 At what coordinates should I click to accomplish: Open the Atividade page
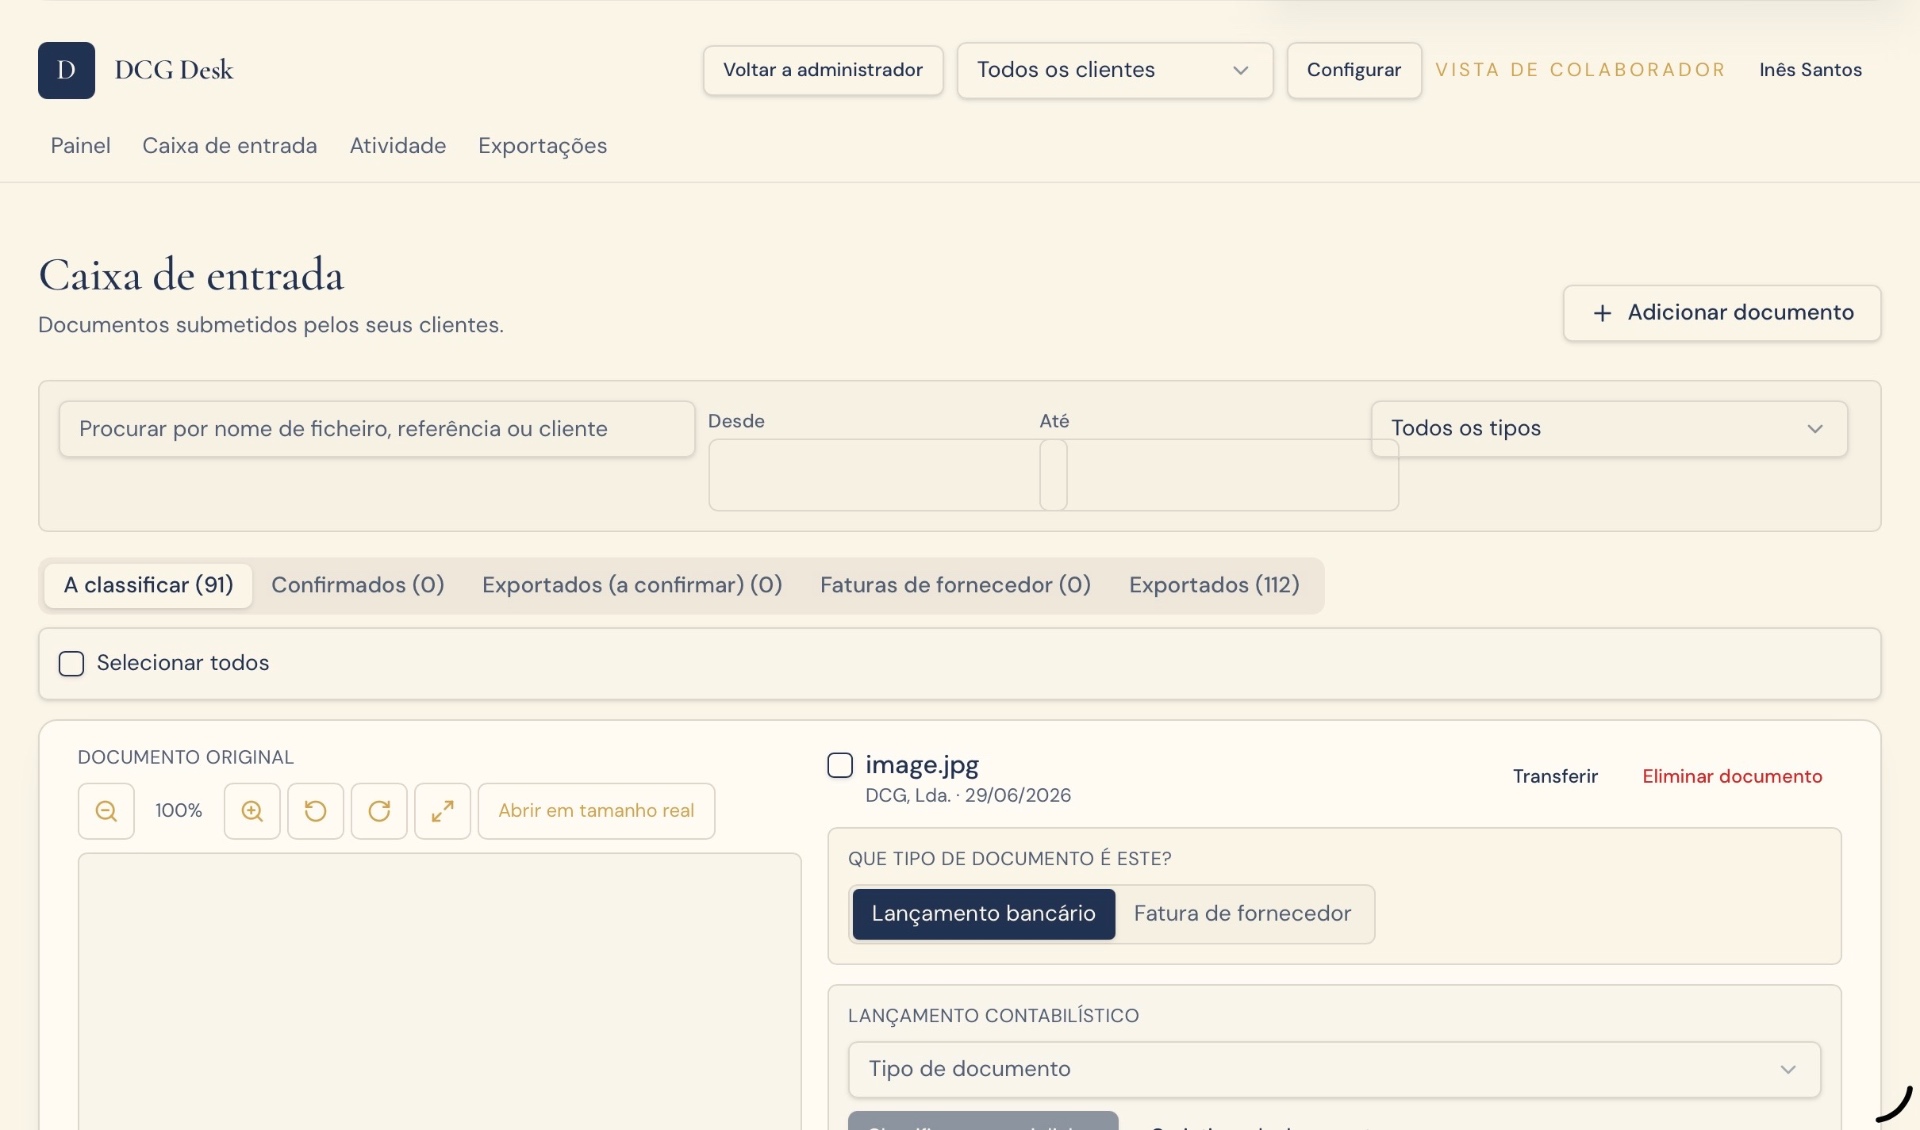(x=397, y=146)
